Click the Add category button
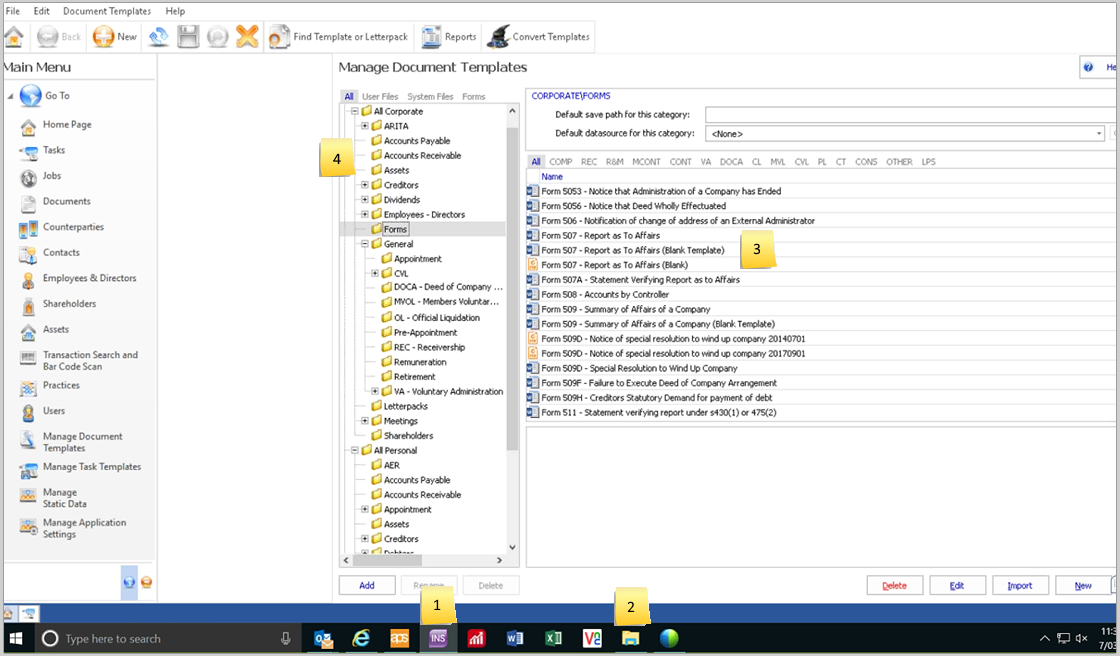This screenshot has width=1120, height=656. click(367, 586)
